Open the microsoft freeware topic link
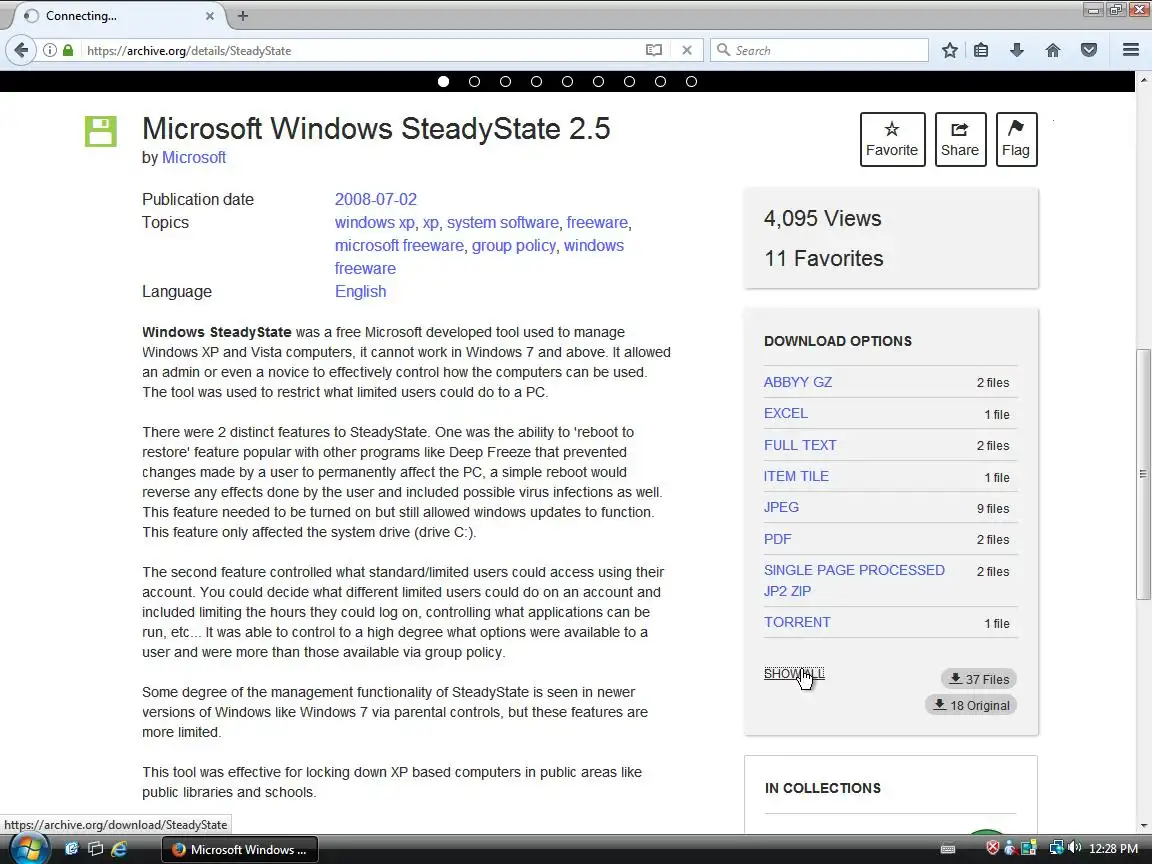The width and height of the screenshot is (1152, 864). pyautogui.click(x=399, y=245)
